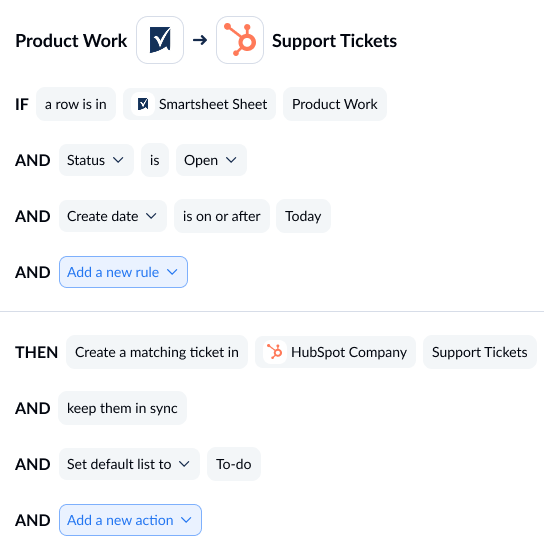The width and height of the screenshot is (544, 549).
Task: Open the Set default list to dropdown
Action: point(129,464)
